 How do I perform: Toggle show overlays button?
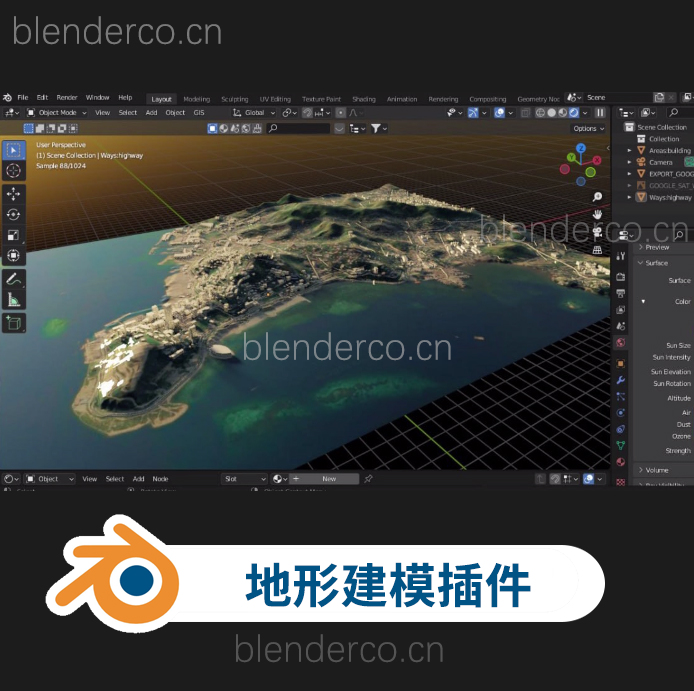coord(500,113)
